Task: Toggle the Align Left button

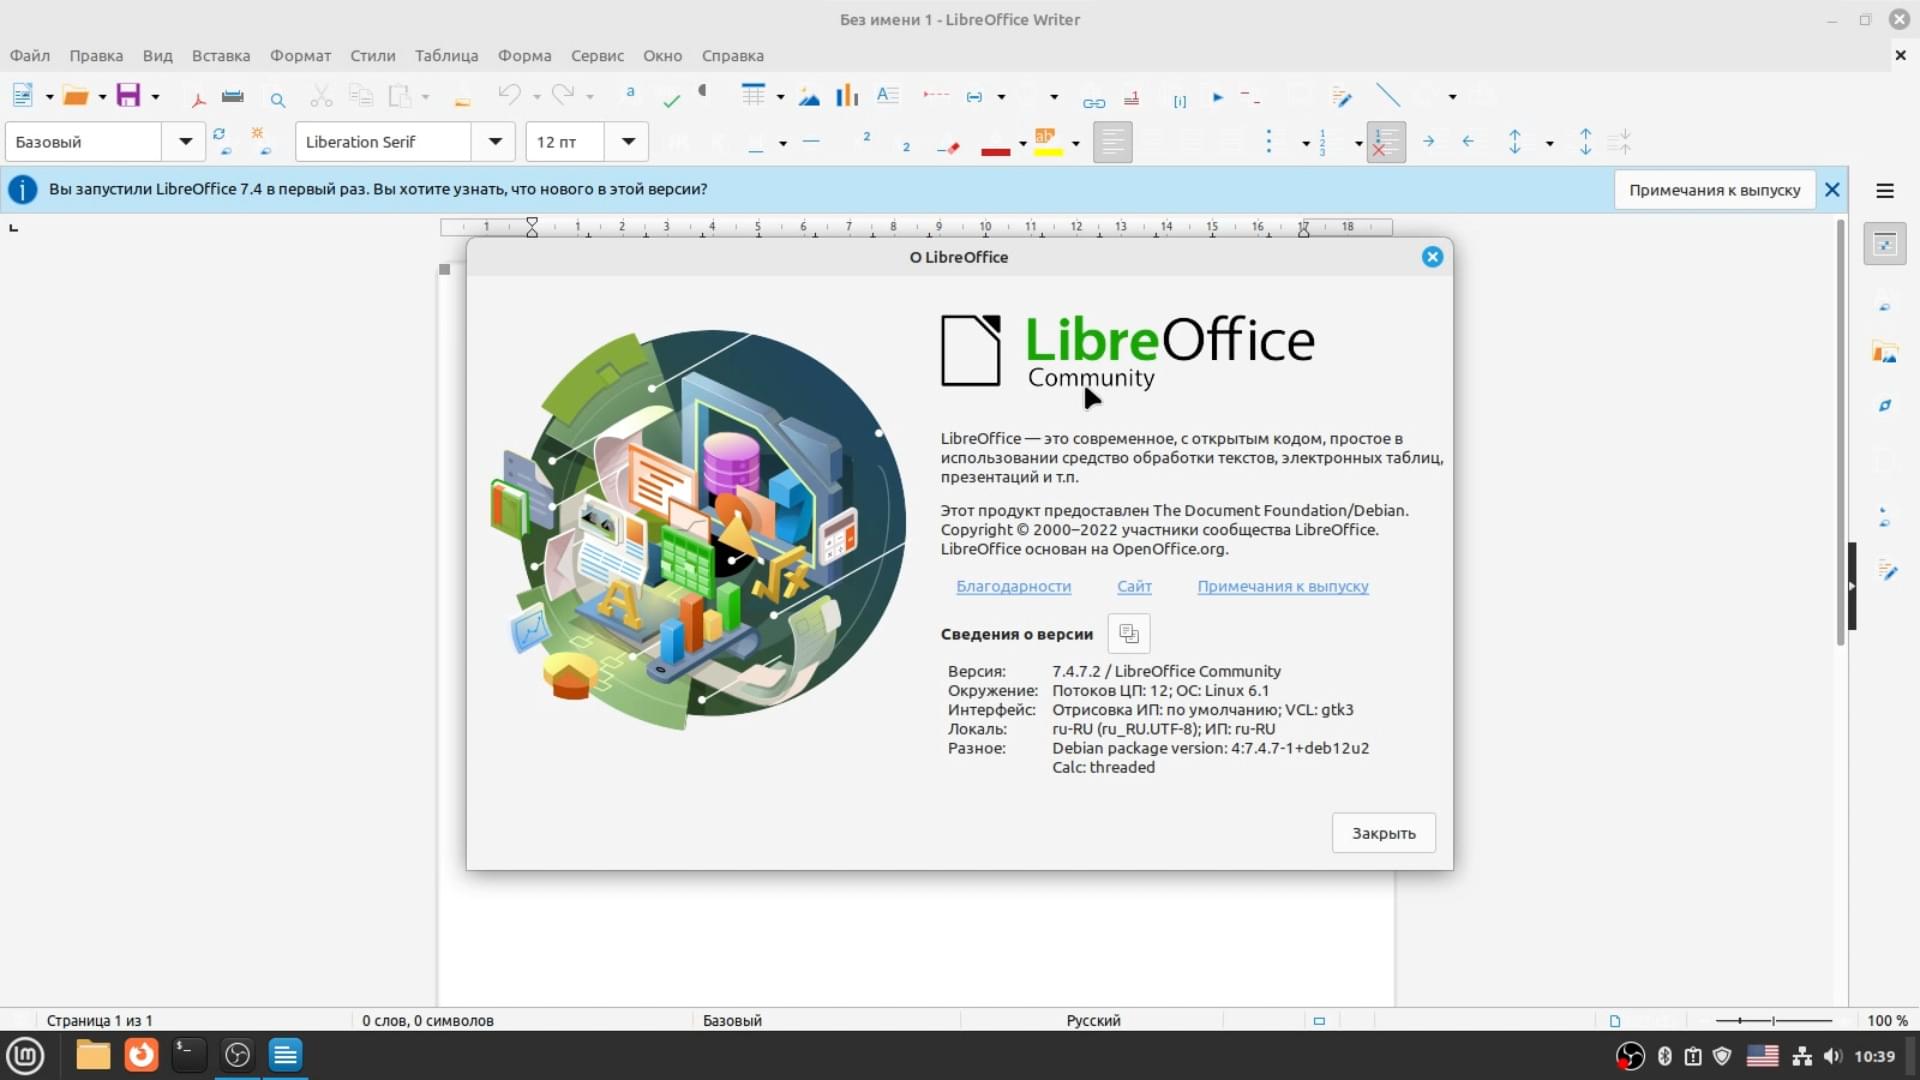Action: pyautogui.click(x=1113, y=142)
